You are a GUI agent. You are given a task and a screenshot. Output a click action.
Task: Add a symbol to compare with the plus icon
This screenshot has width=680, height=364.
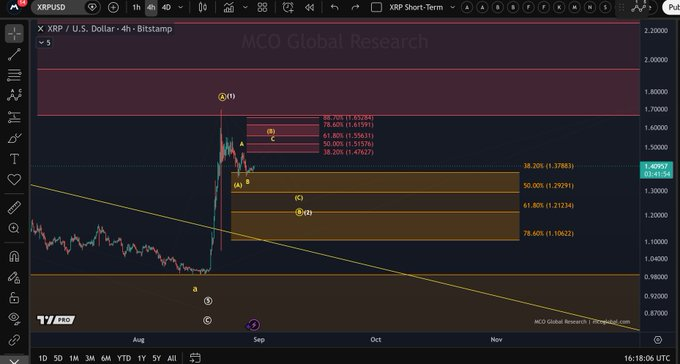(113, 7)
